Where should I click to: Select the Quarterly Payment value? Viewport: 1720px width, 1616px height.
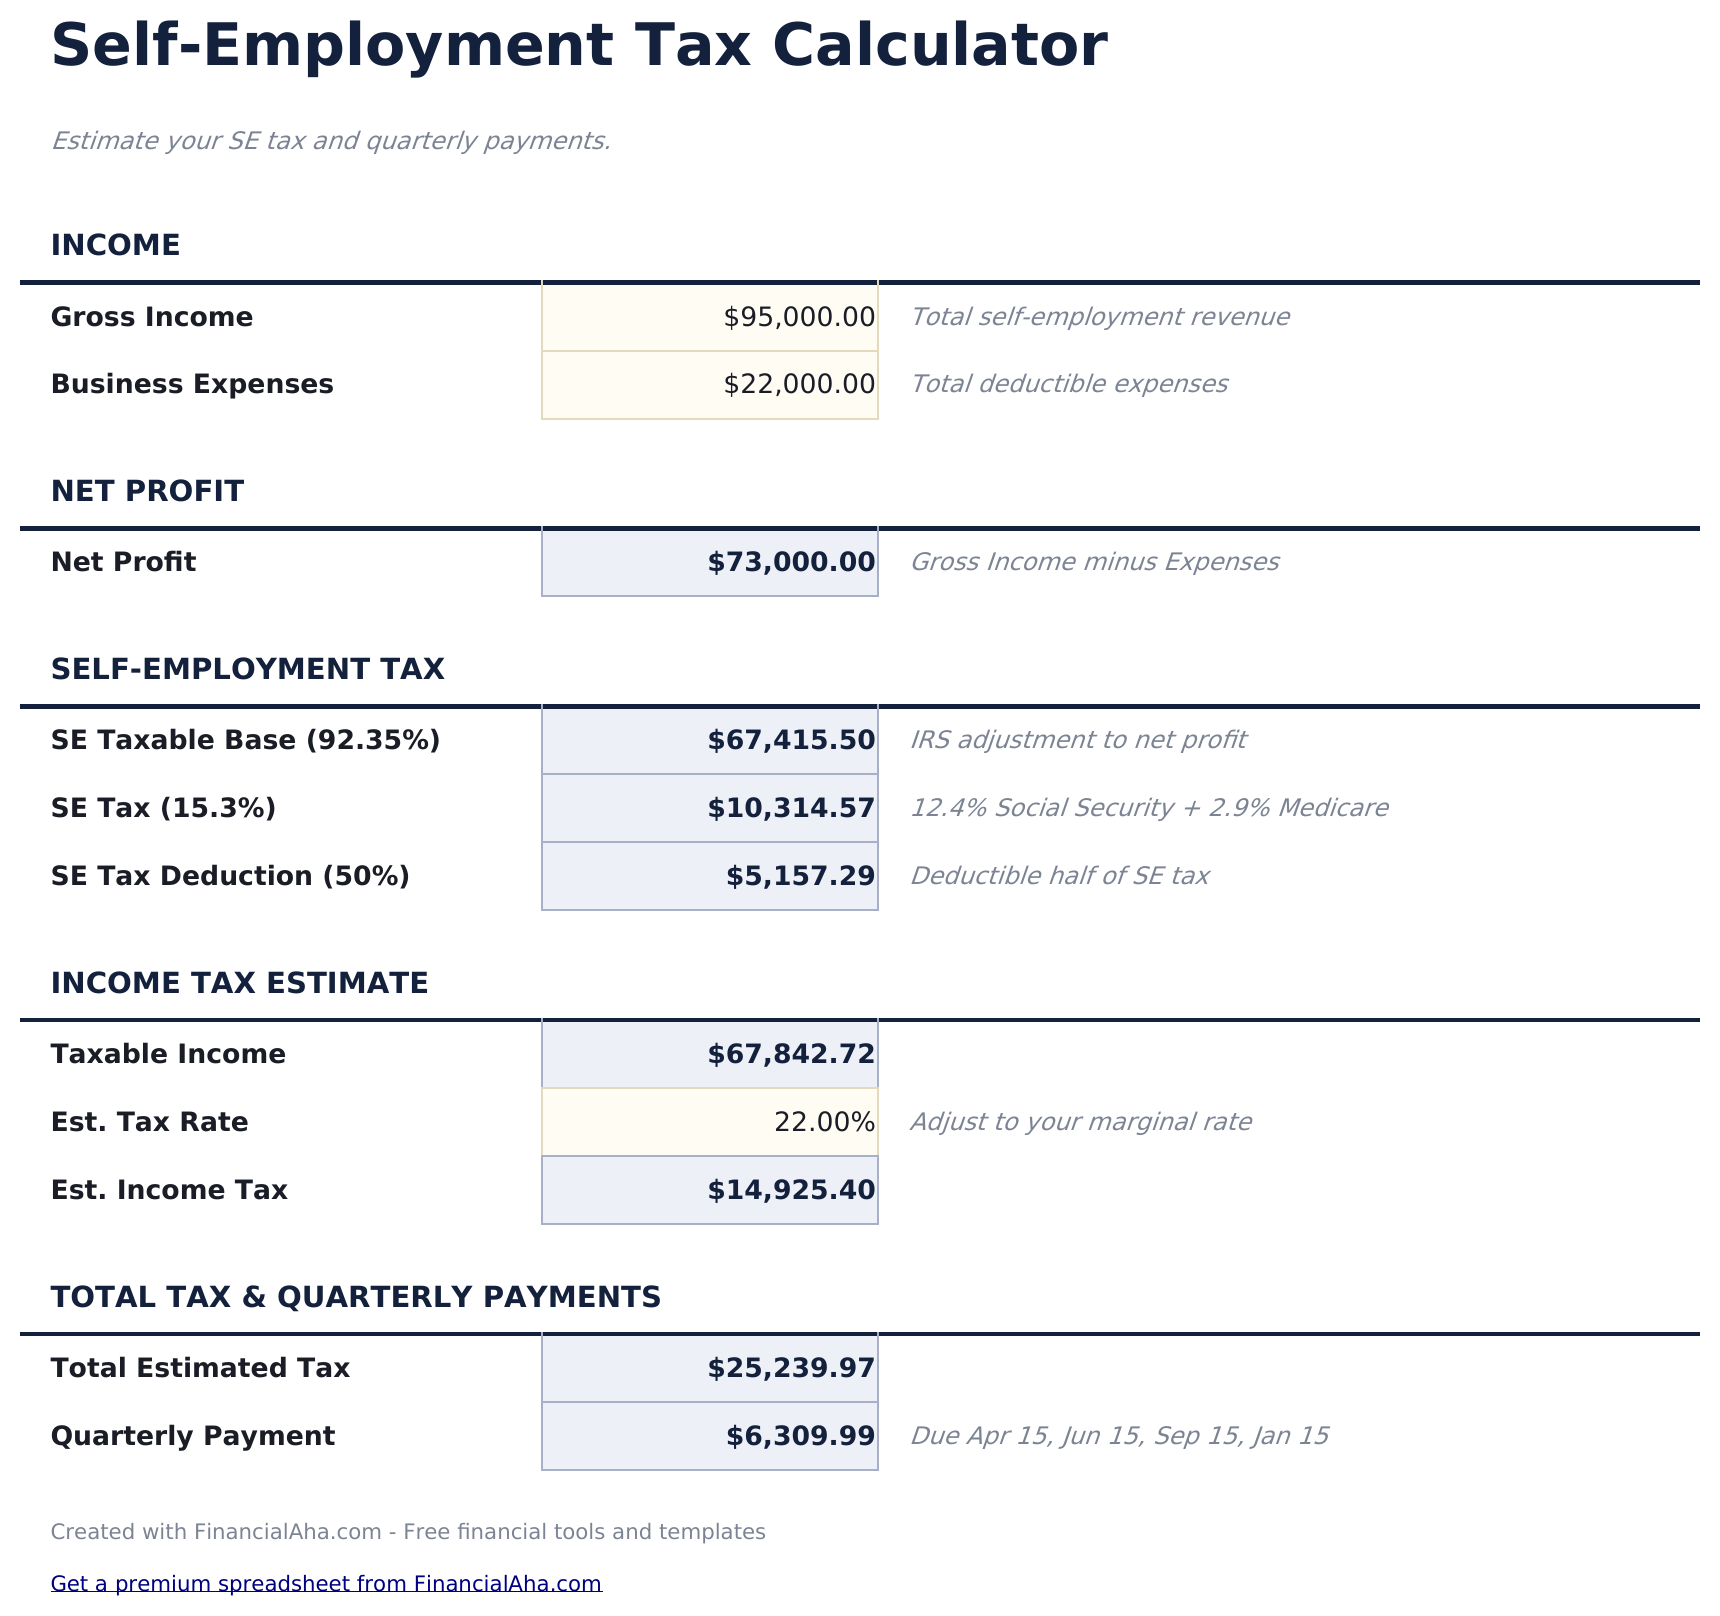click(710, 1435)
